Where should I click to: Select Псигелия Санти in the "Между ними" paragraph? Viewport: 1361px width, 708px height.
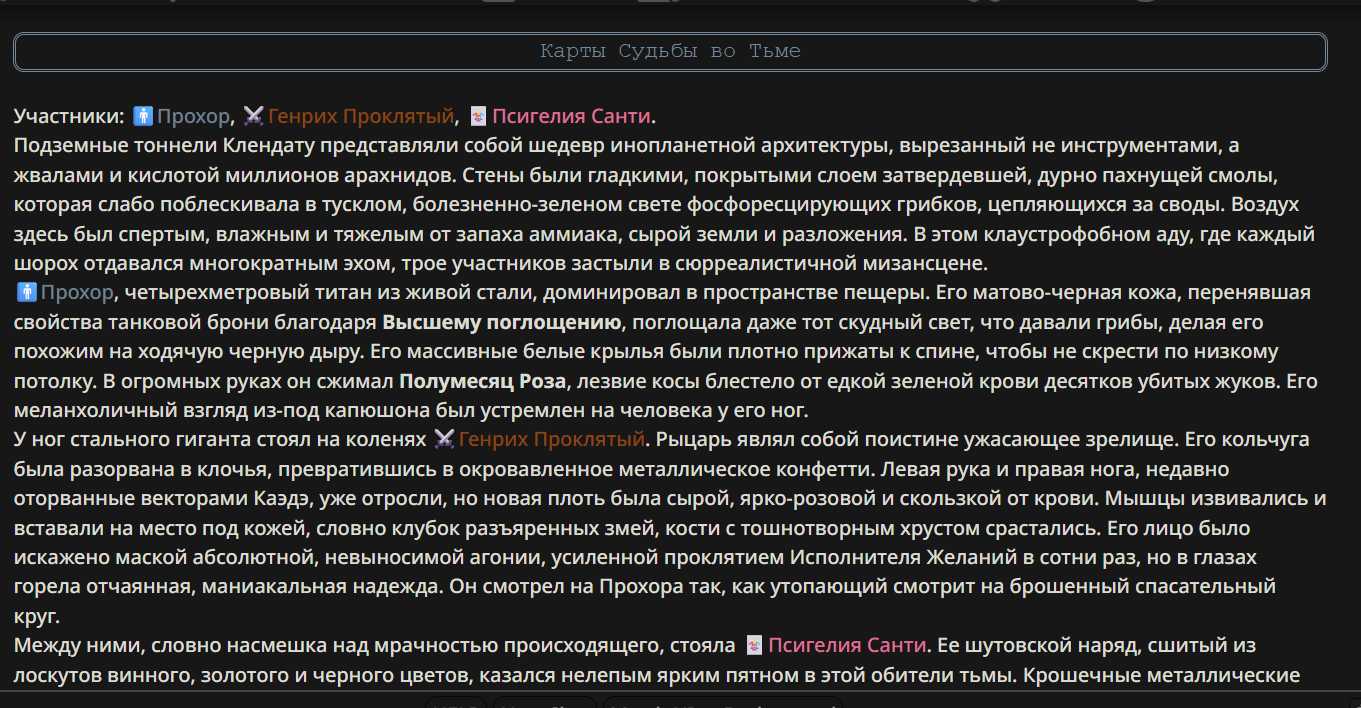848,645
